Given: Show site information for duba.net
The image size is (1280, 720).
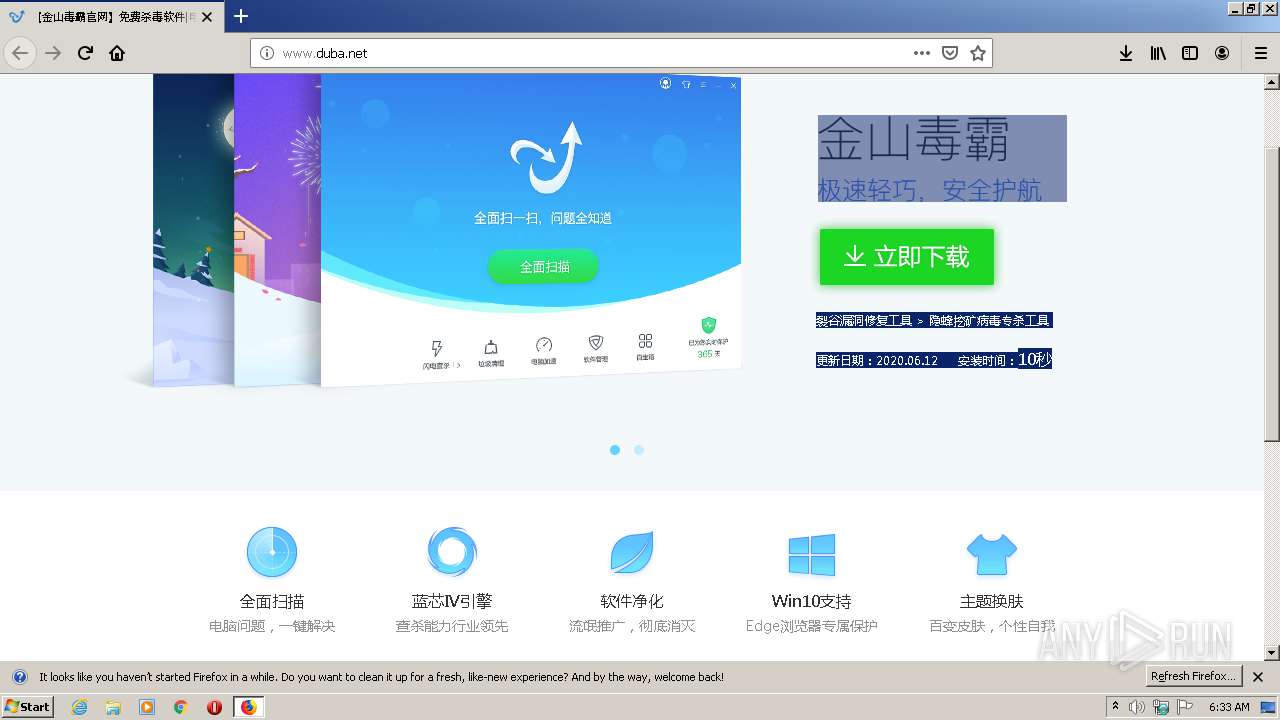Looking at the screenshot, I should pyautogui.click(x=267, y=53).
